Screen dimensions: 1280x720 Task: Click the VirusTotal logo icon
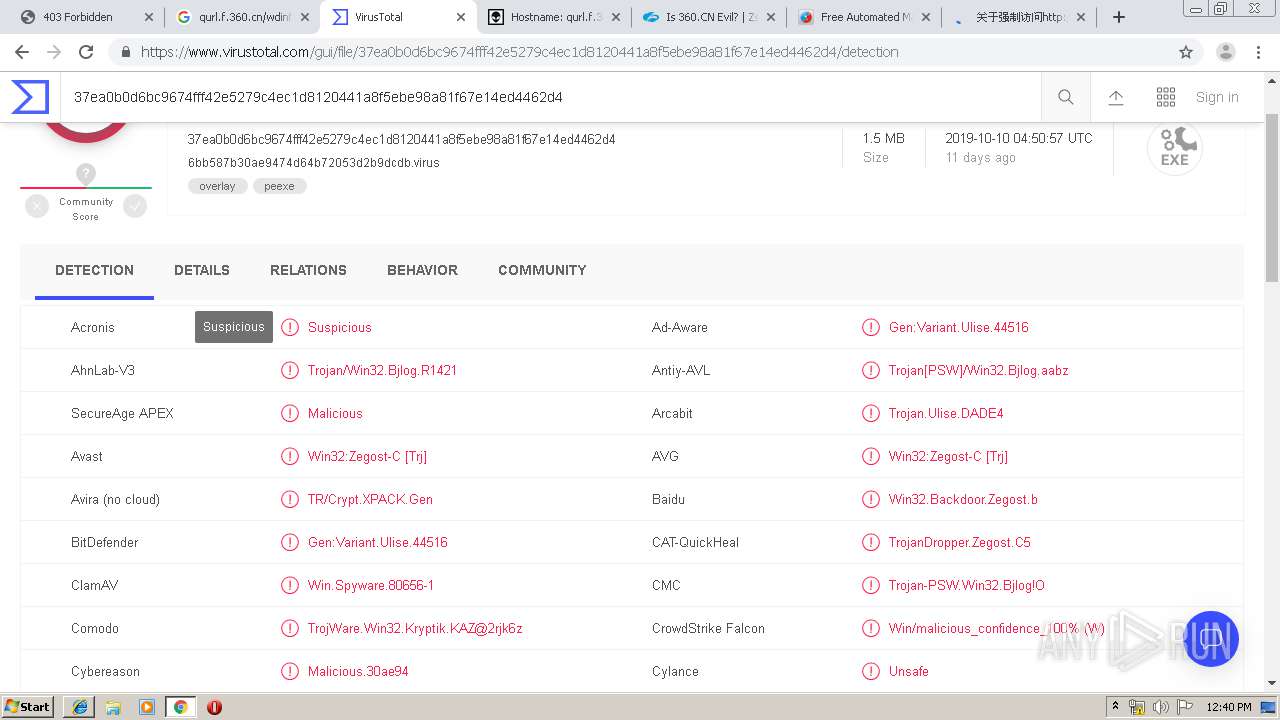pos(30,97)
